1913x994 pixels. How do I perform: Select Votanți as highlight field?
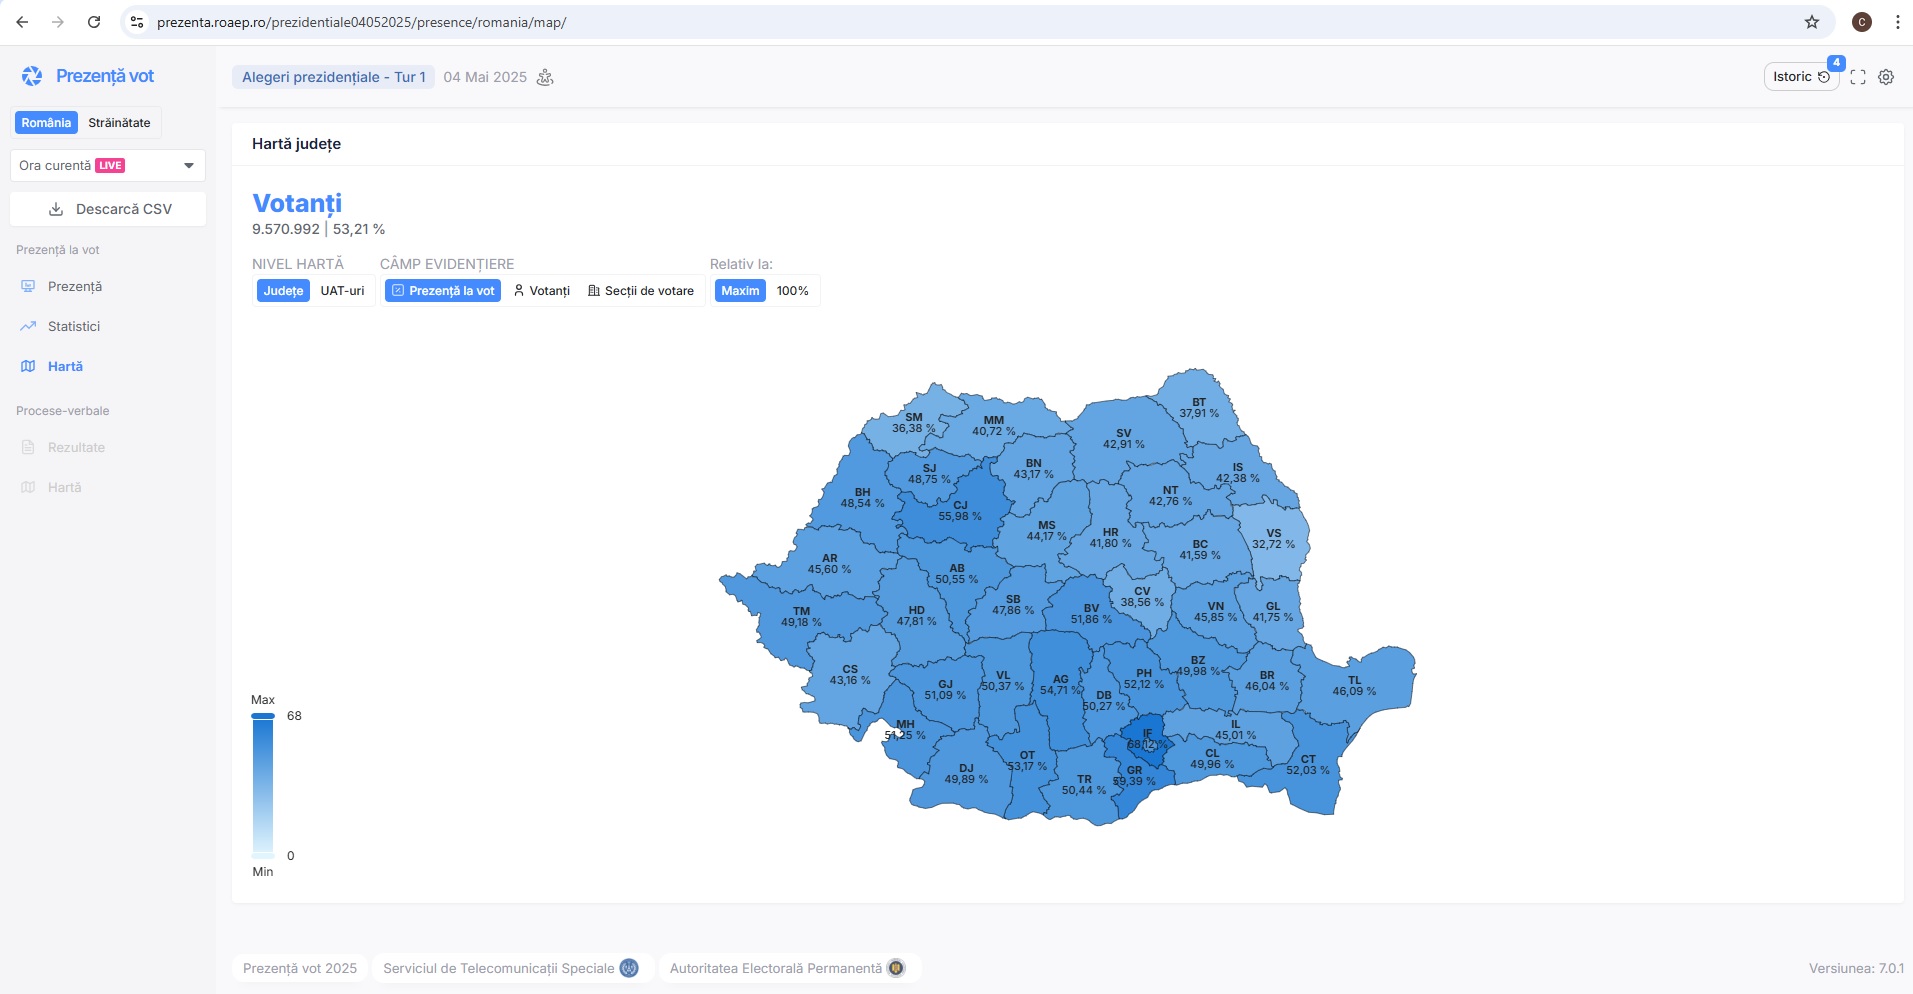tap(541, 291)
